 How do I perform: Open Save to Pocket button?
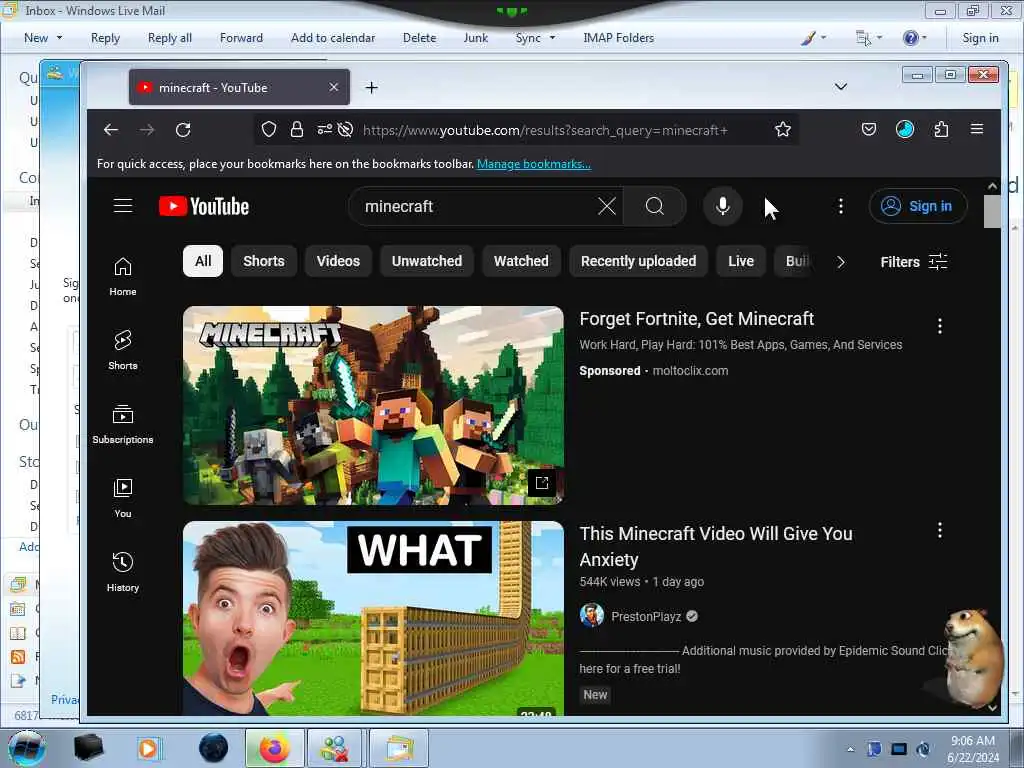pos(869,129)
